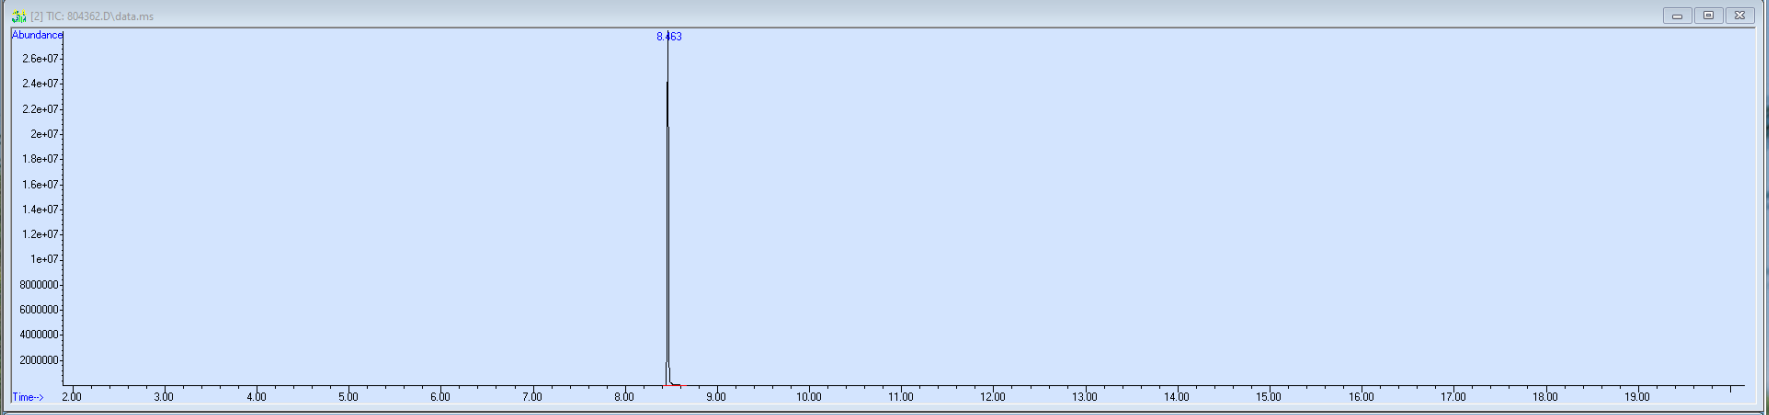Click the 1.4e+07 abundance tick label
Screen dimensions: 1769x415
[40, 210]
